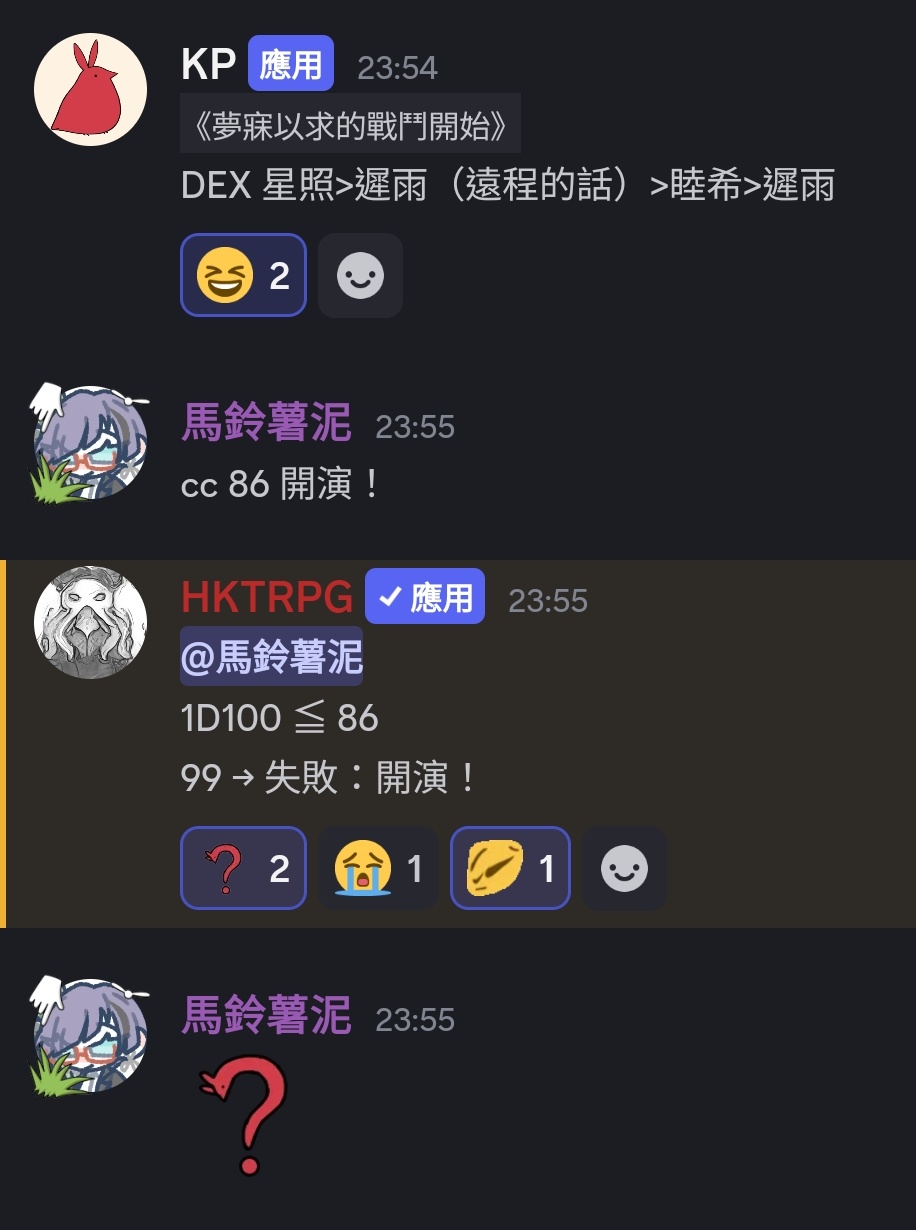Click the 應用 badge beside KP
Viewport: 916px width, 1230px height.
[x=291, y=64]
